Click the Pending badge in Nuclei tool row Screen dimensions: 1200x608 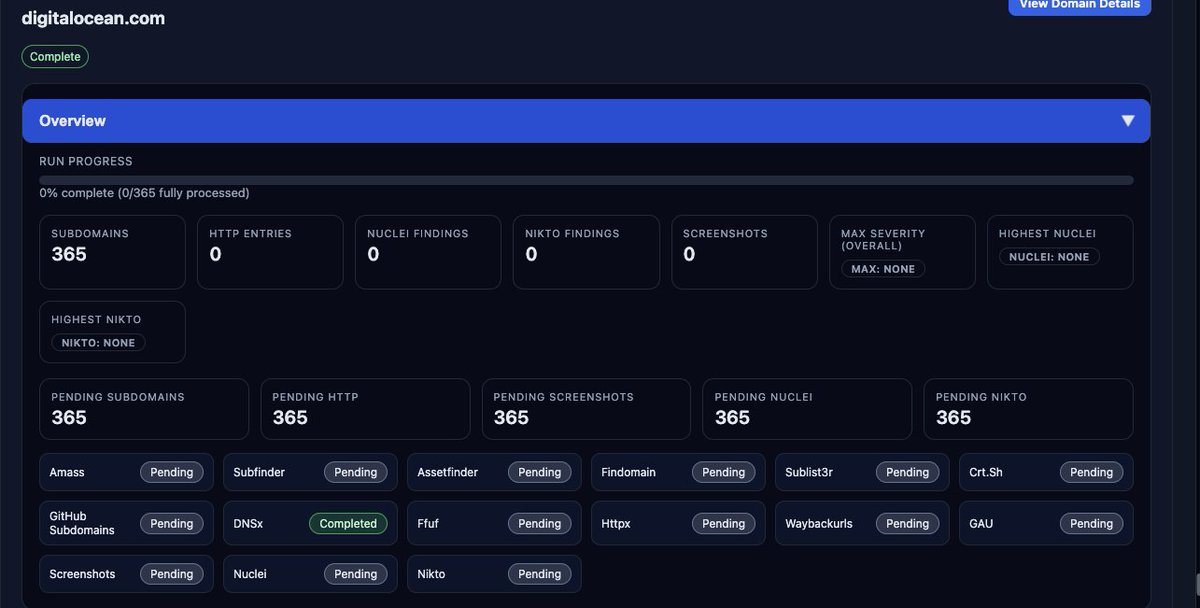(356, 574)
